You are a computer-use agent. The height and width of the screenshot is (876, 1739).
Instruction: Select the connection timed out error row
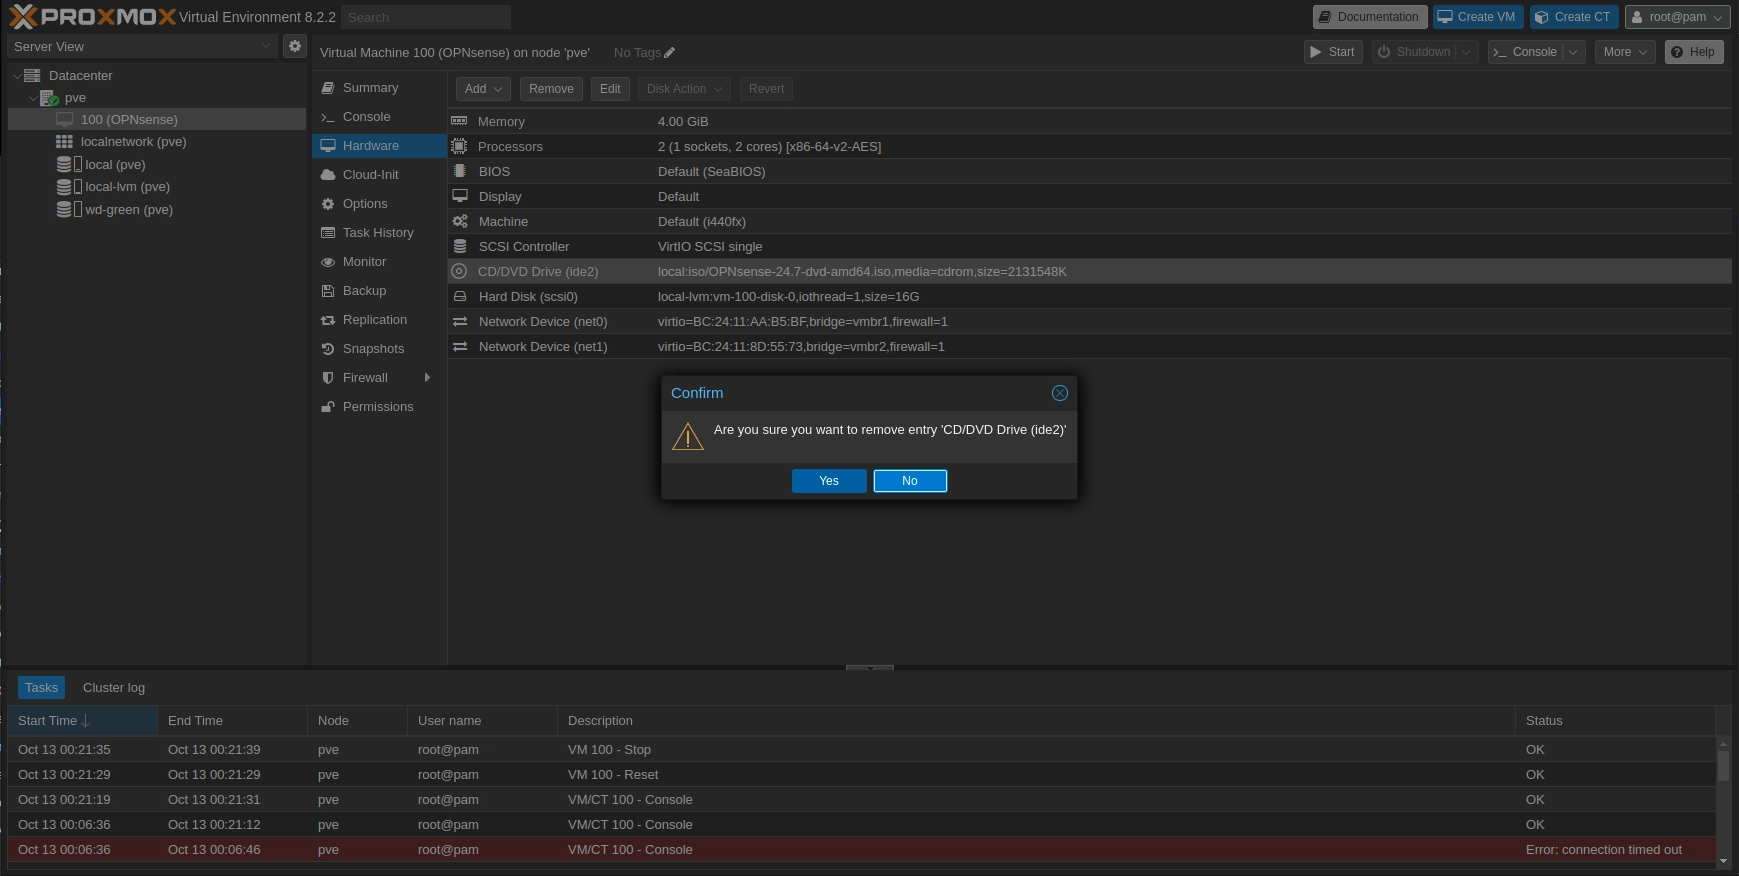pos(862,850)
